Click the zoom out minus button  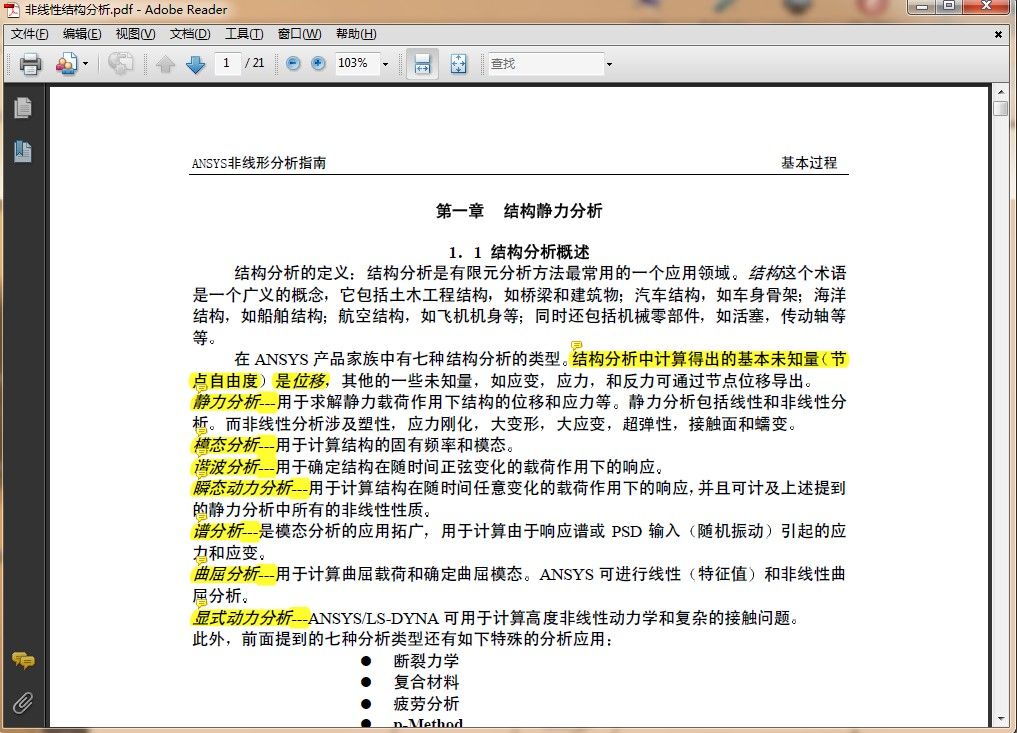click(x=293, y=64)
